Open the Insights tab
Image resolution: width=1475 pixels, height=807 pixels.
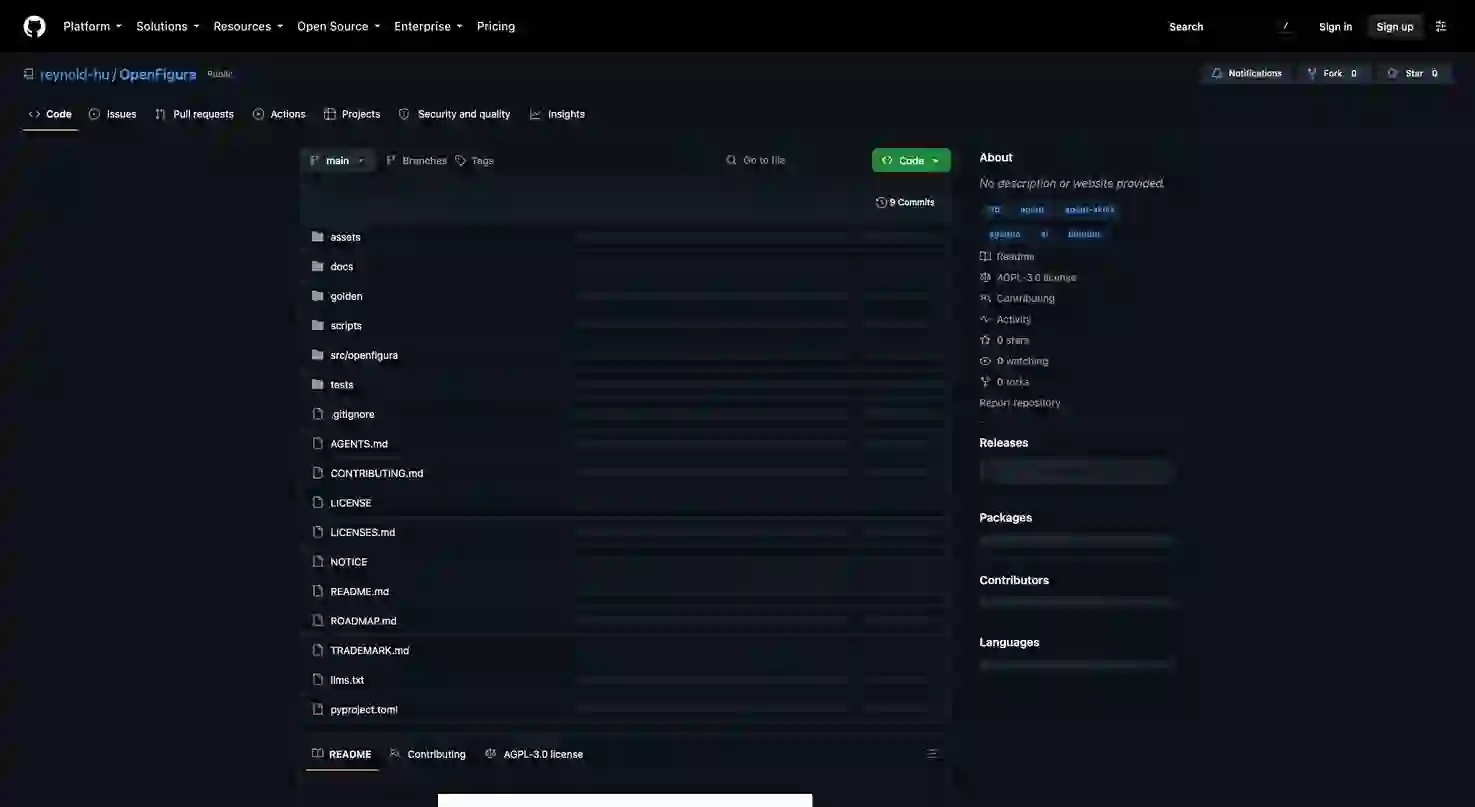coord(557,114)
